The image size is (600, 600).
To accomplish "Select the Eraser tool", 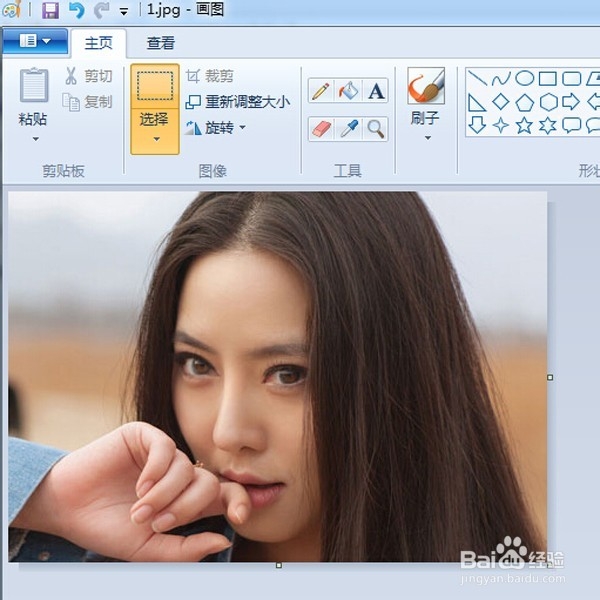I will pos(321,129).
